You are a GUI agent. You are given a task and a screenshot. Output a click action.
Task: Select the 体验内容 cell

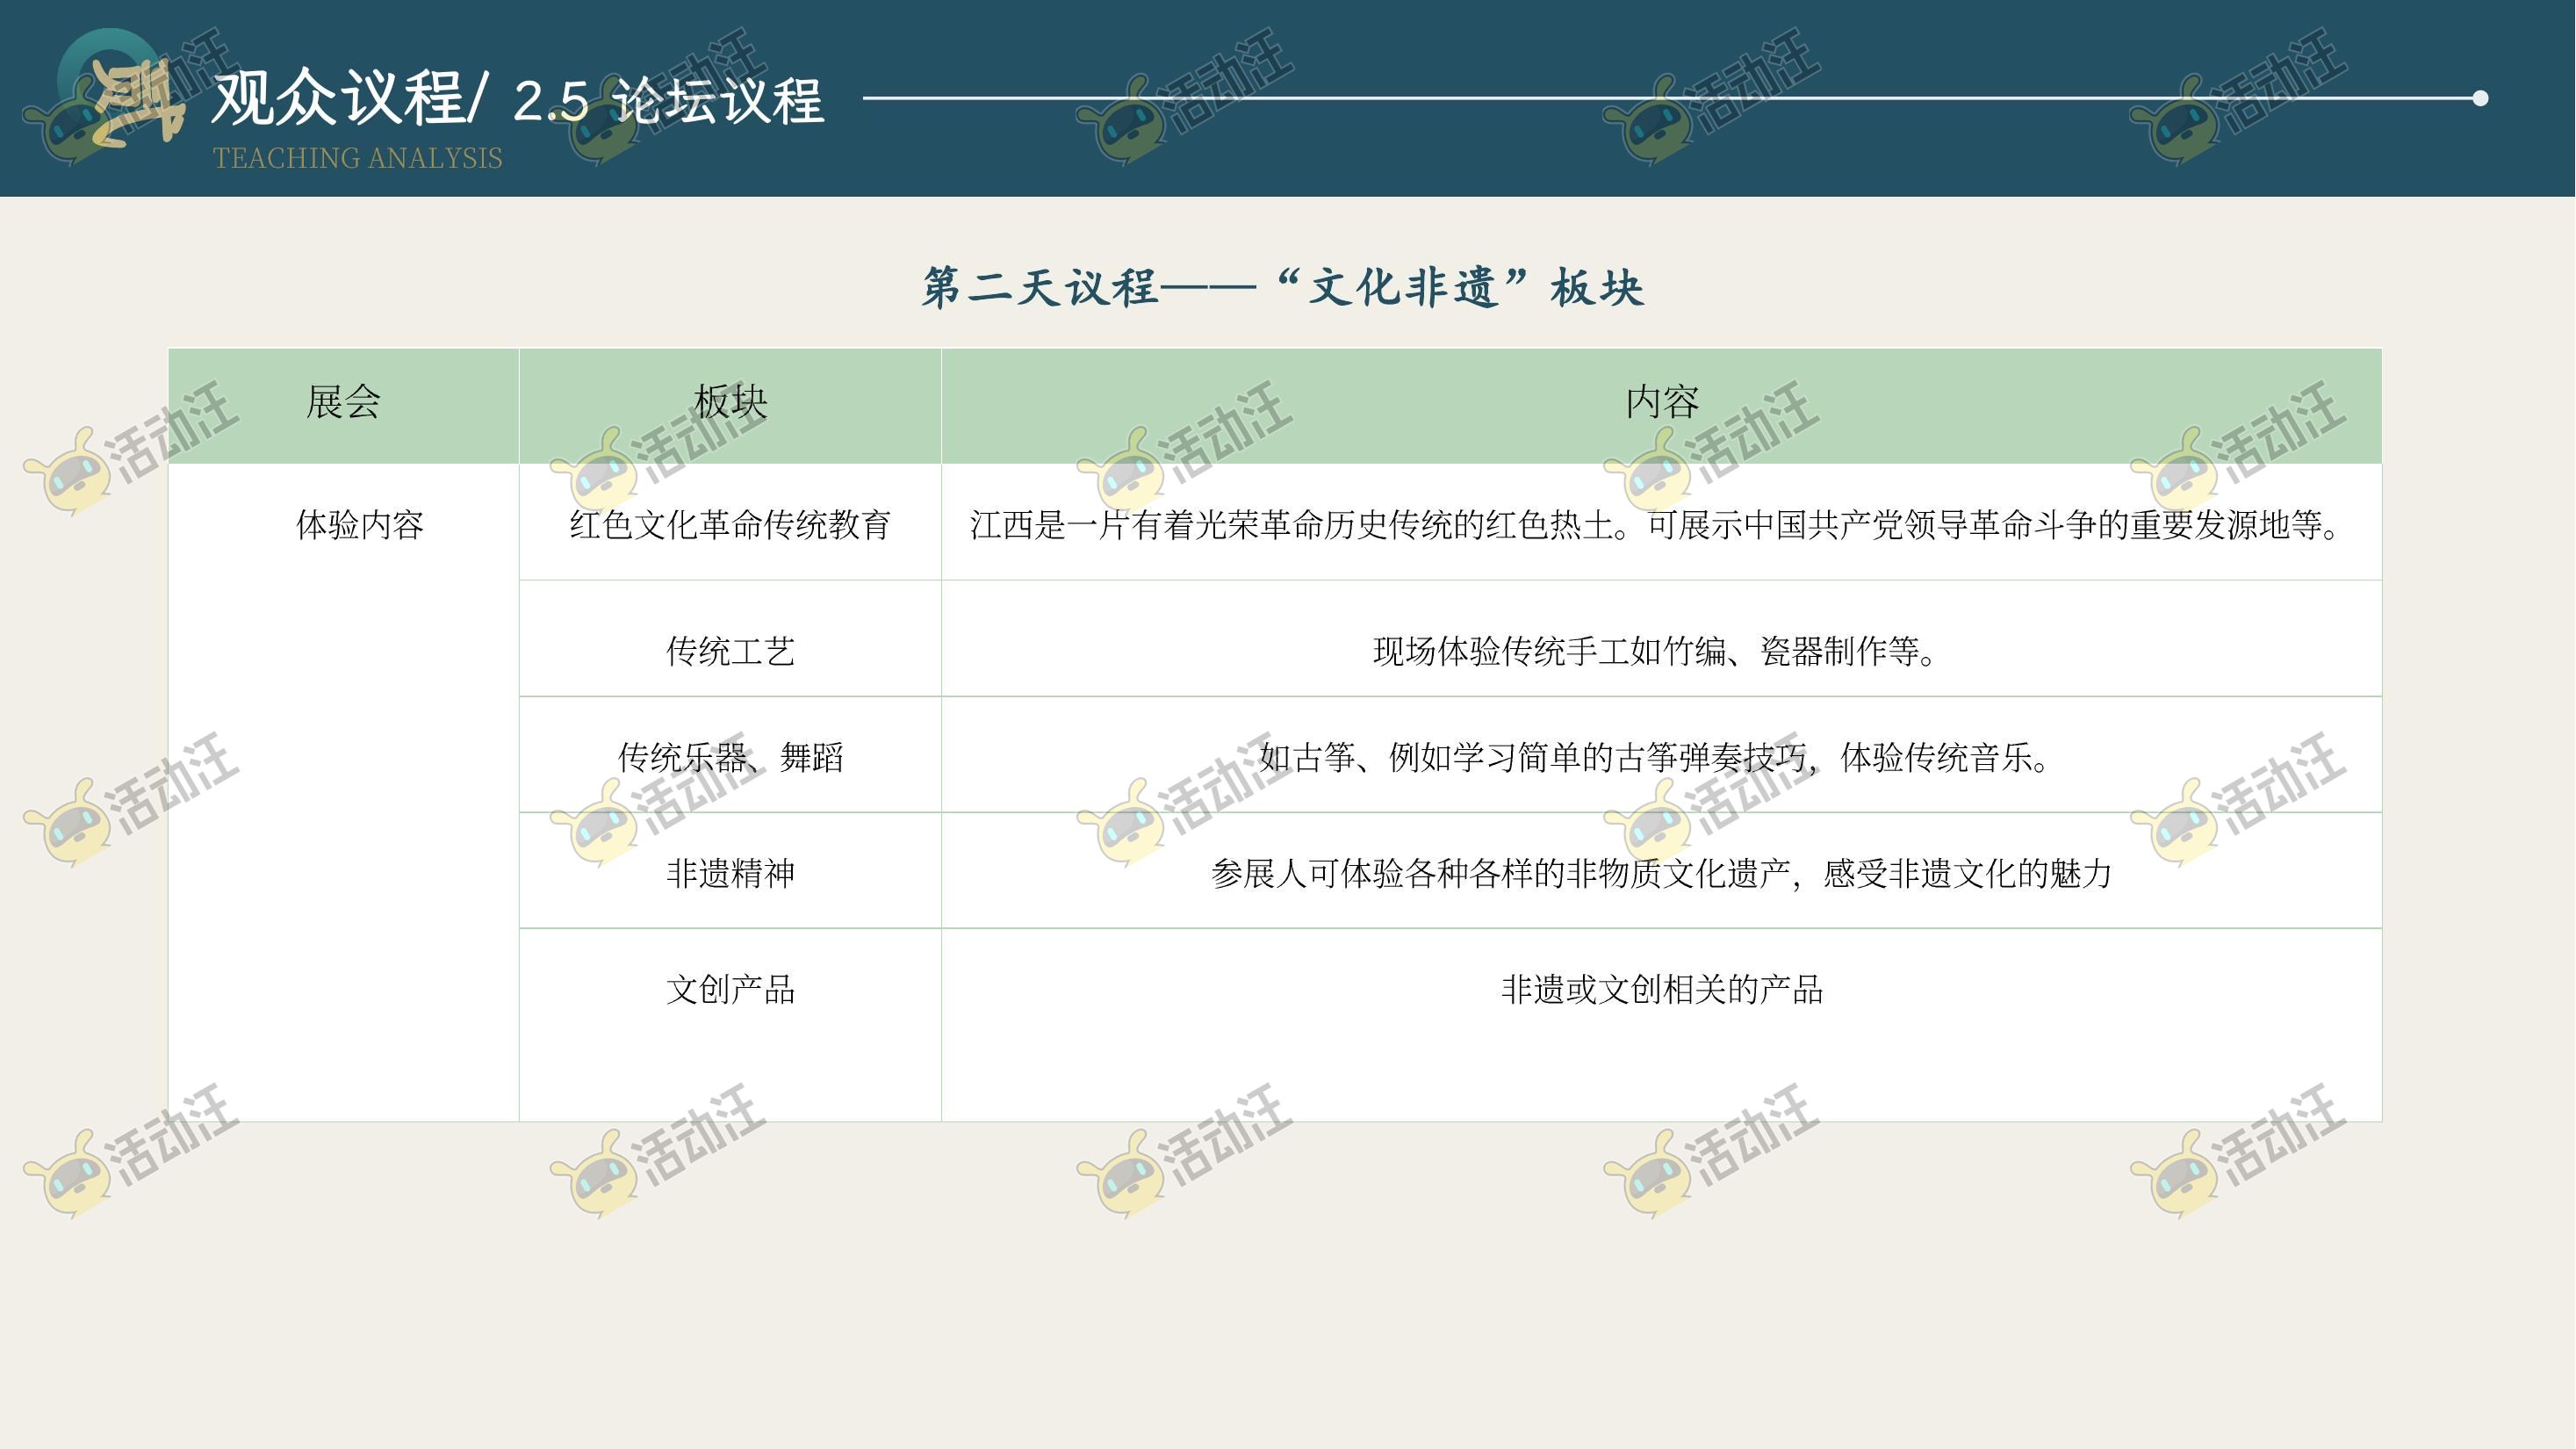(x=359, y=524)
